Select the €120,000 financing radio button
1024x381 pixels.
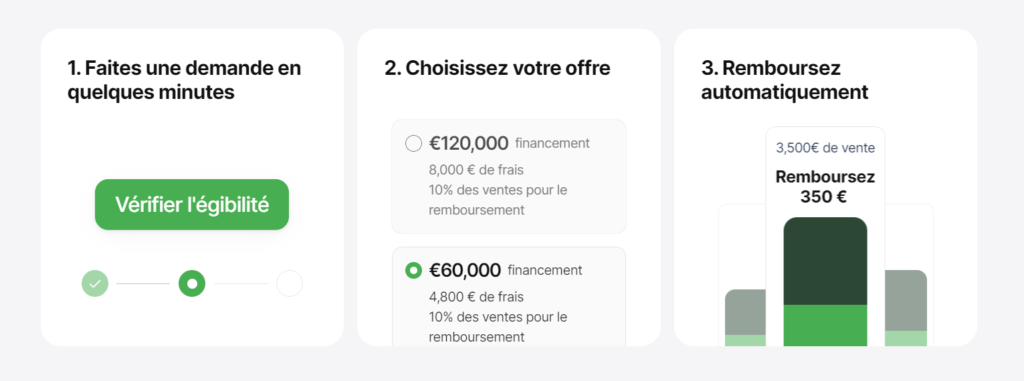413,143
